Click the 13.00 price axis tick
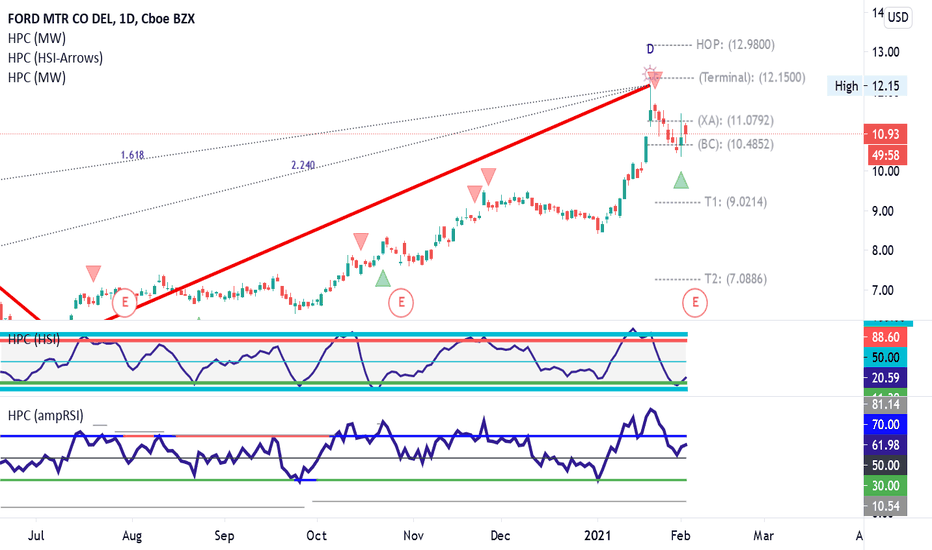The width and height of the screenshot is (932, 550). pos(886,52)
